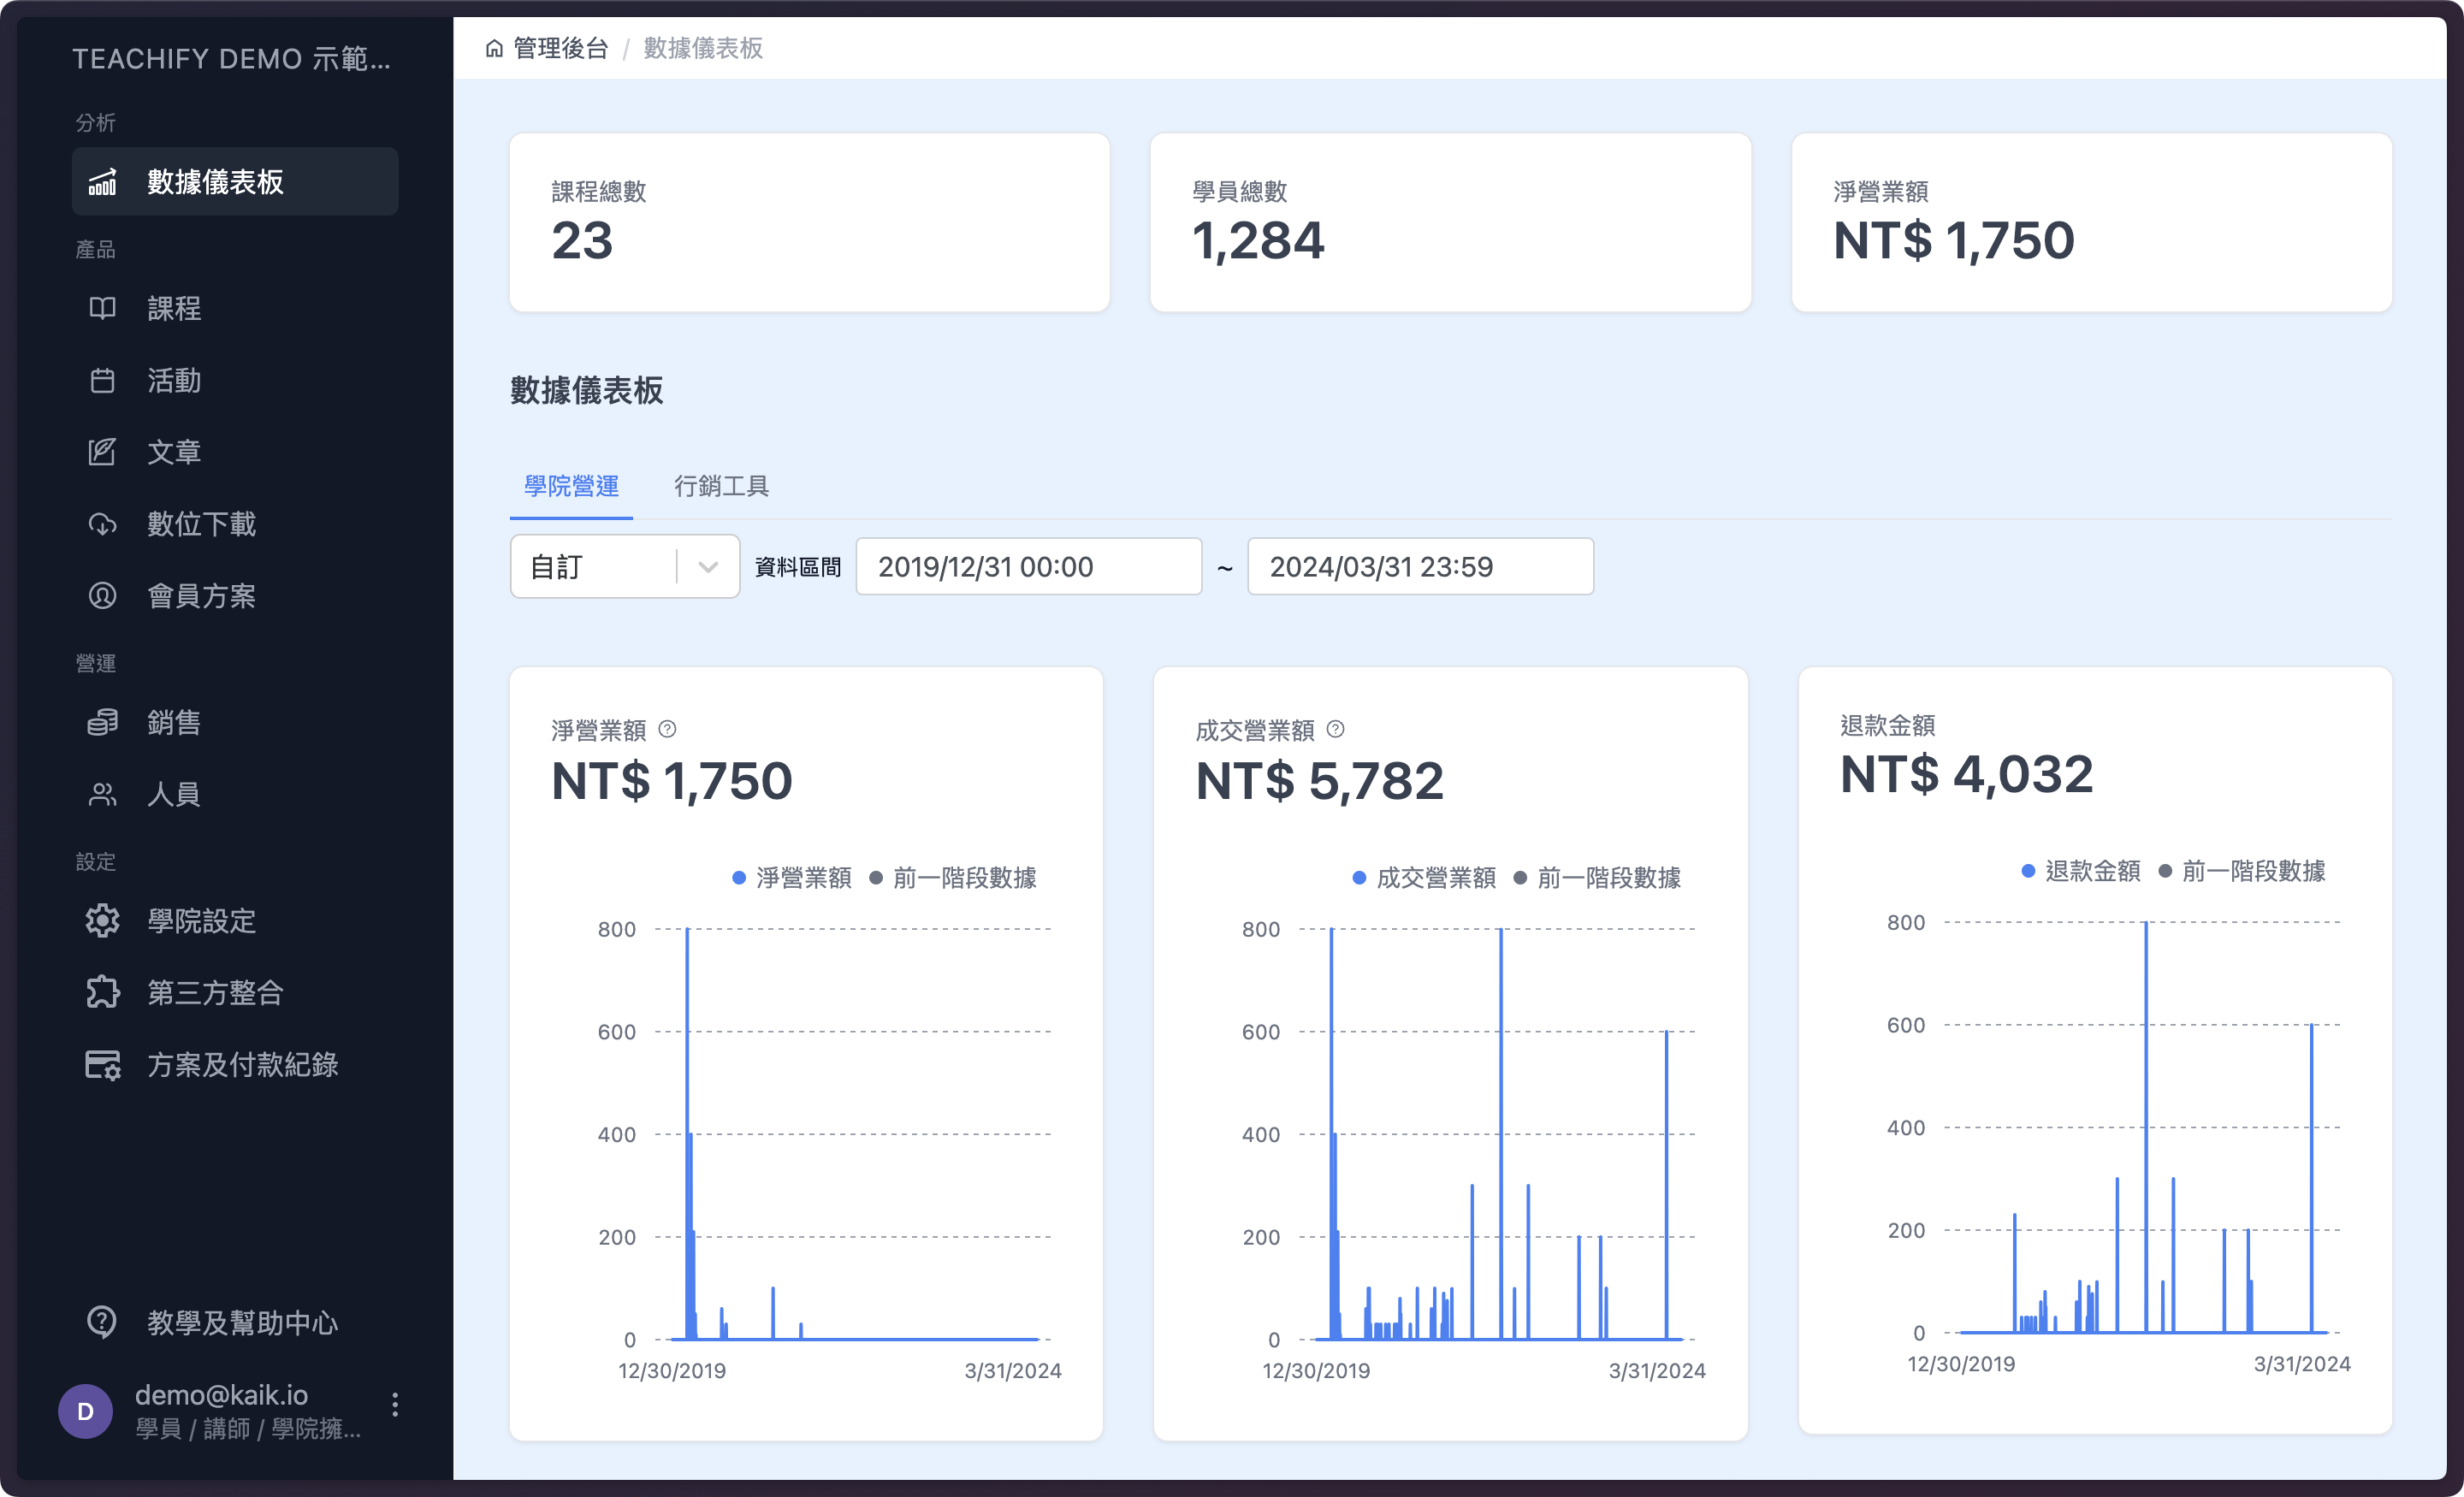Click NT$ 4,032 退款金額 value
The image size is (2464, 1497).
point(1966,775)
